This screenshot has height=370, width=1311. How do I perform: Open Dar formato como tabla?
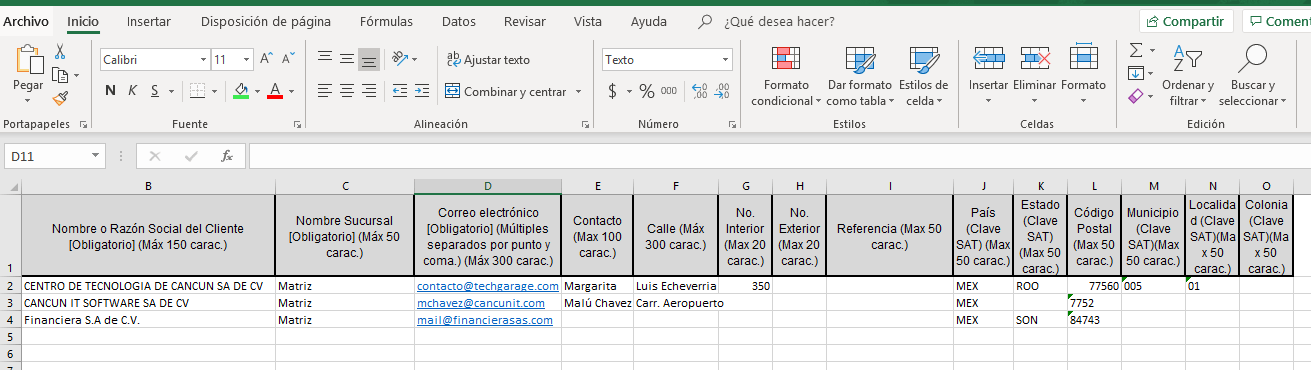(859, 76)
